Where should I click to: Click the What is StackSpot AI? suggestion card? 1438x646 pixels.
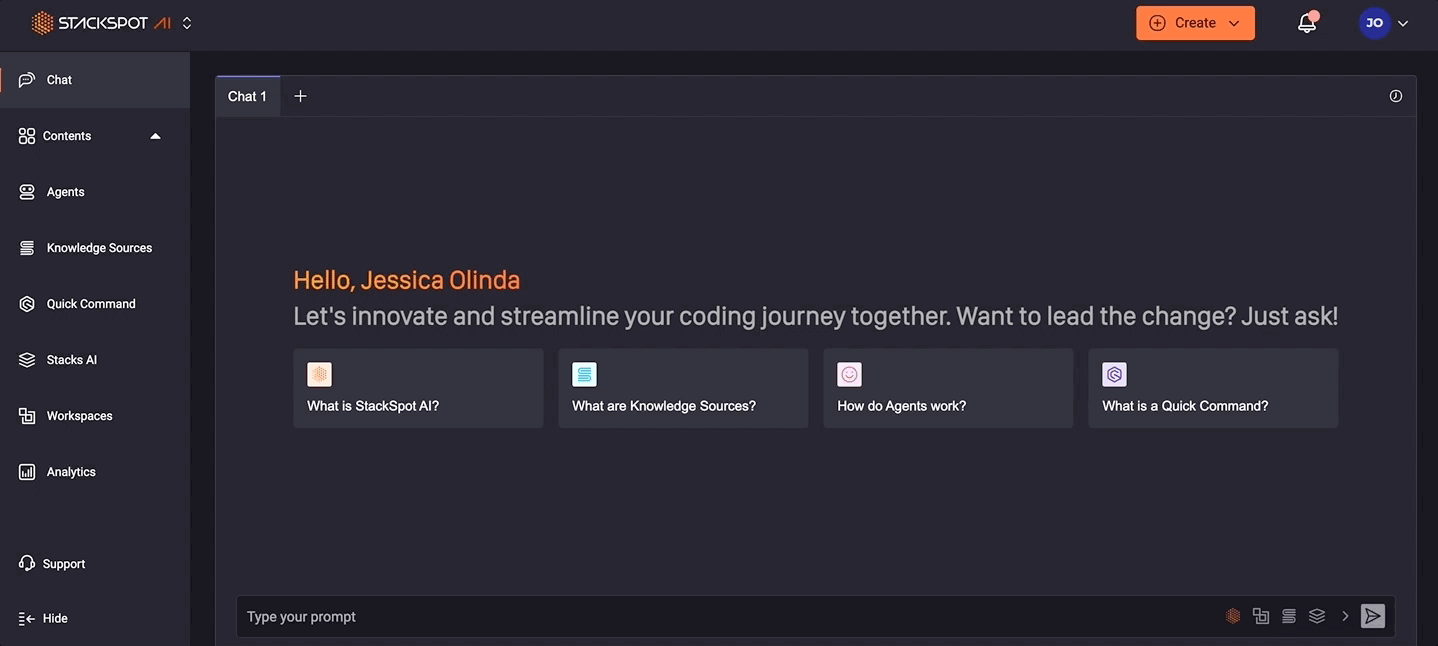pyautogui.click(x=418, y=389)
